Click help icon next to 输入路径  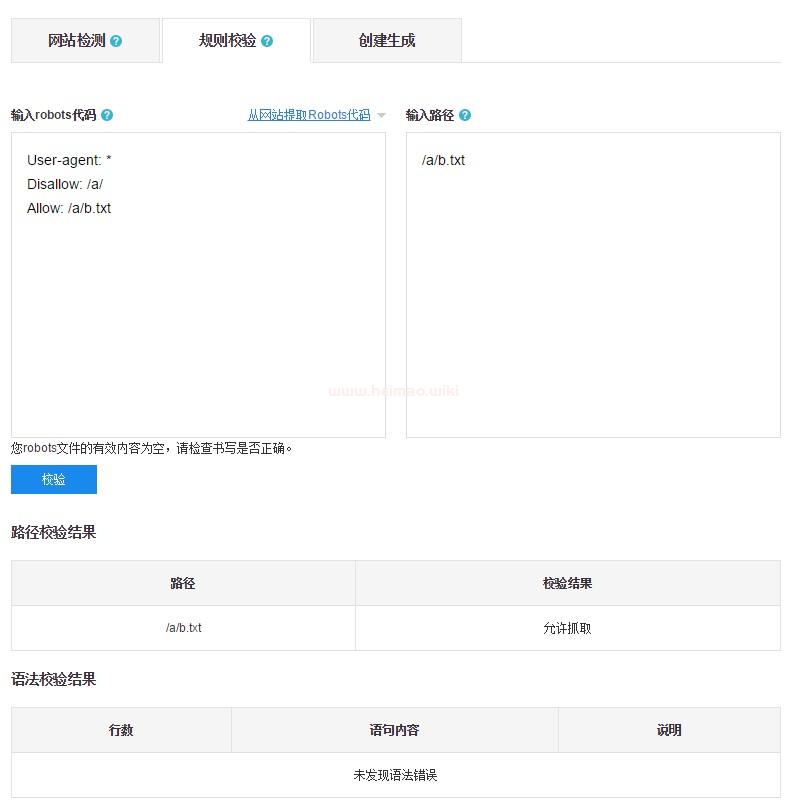pos(465,115)
